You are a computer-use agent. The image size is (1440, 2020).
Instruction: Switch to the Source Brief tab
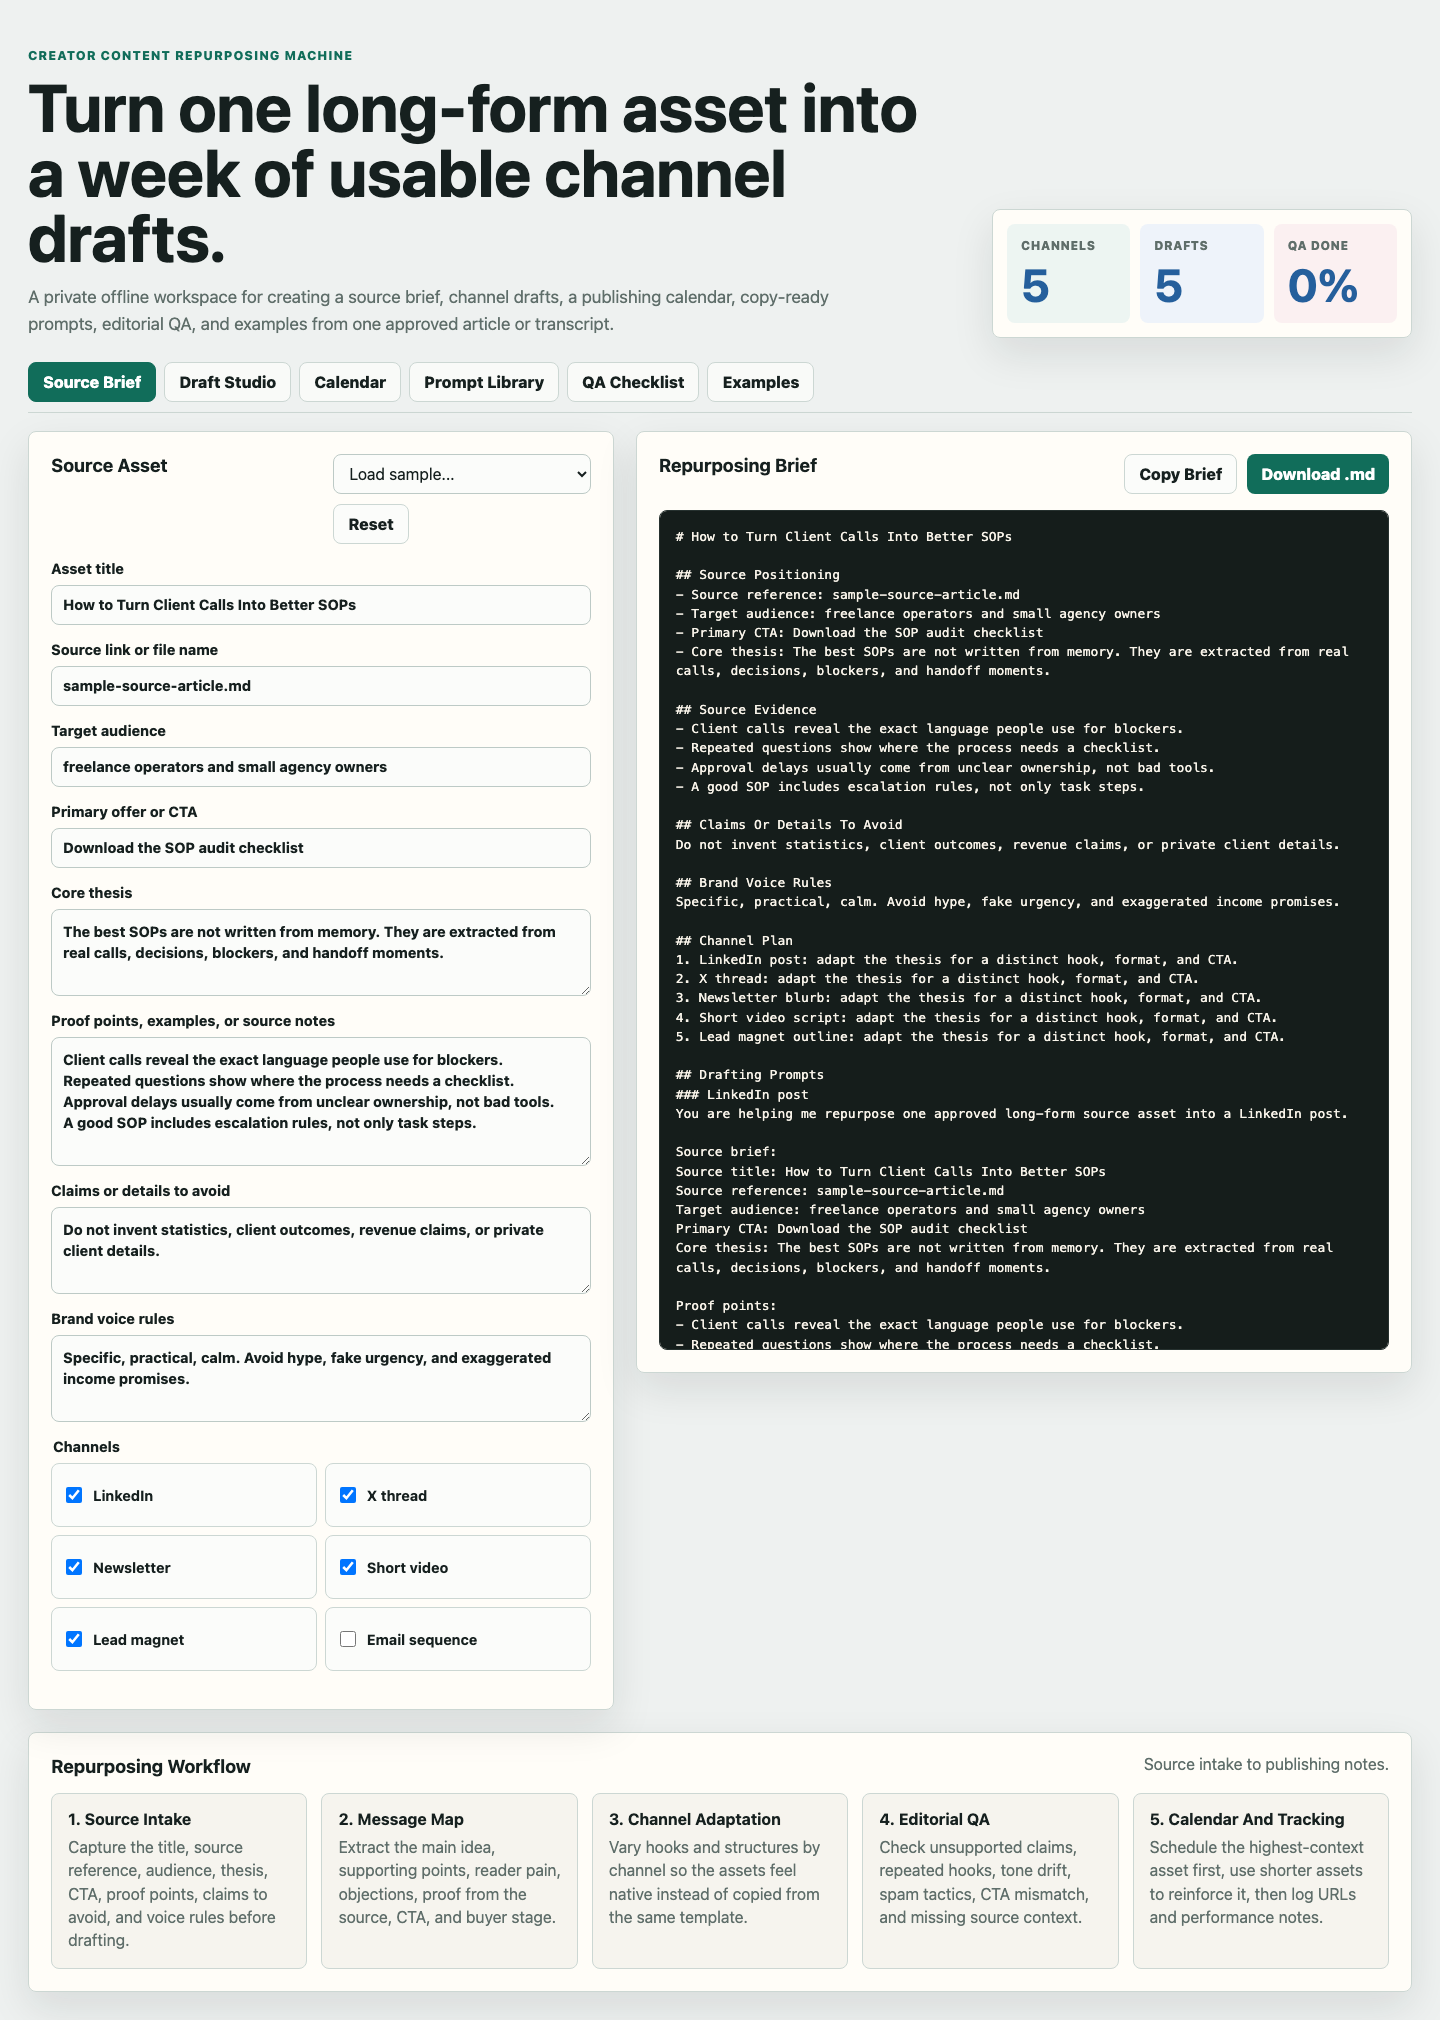[92, 382]
